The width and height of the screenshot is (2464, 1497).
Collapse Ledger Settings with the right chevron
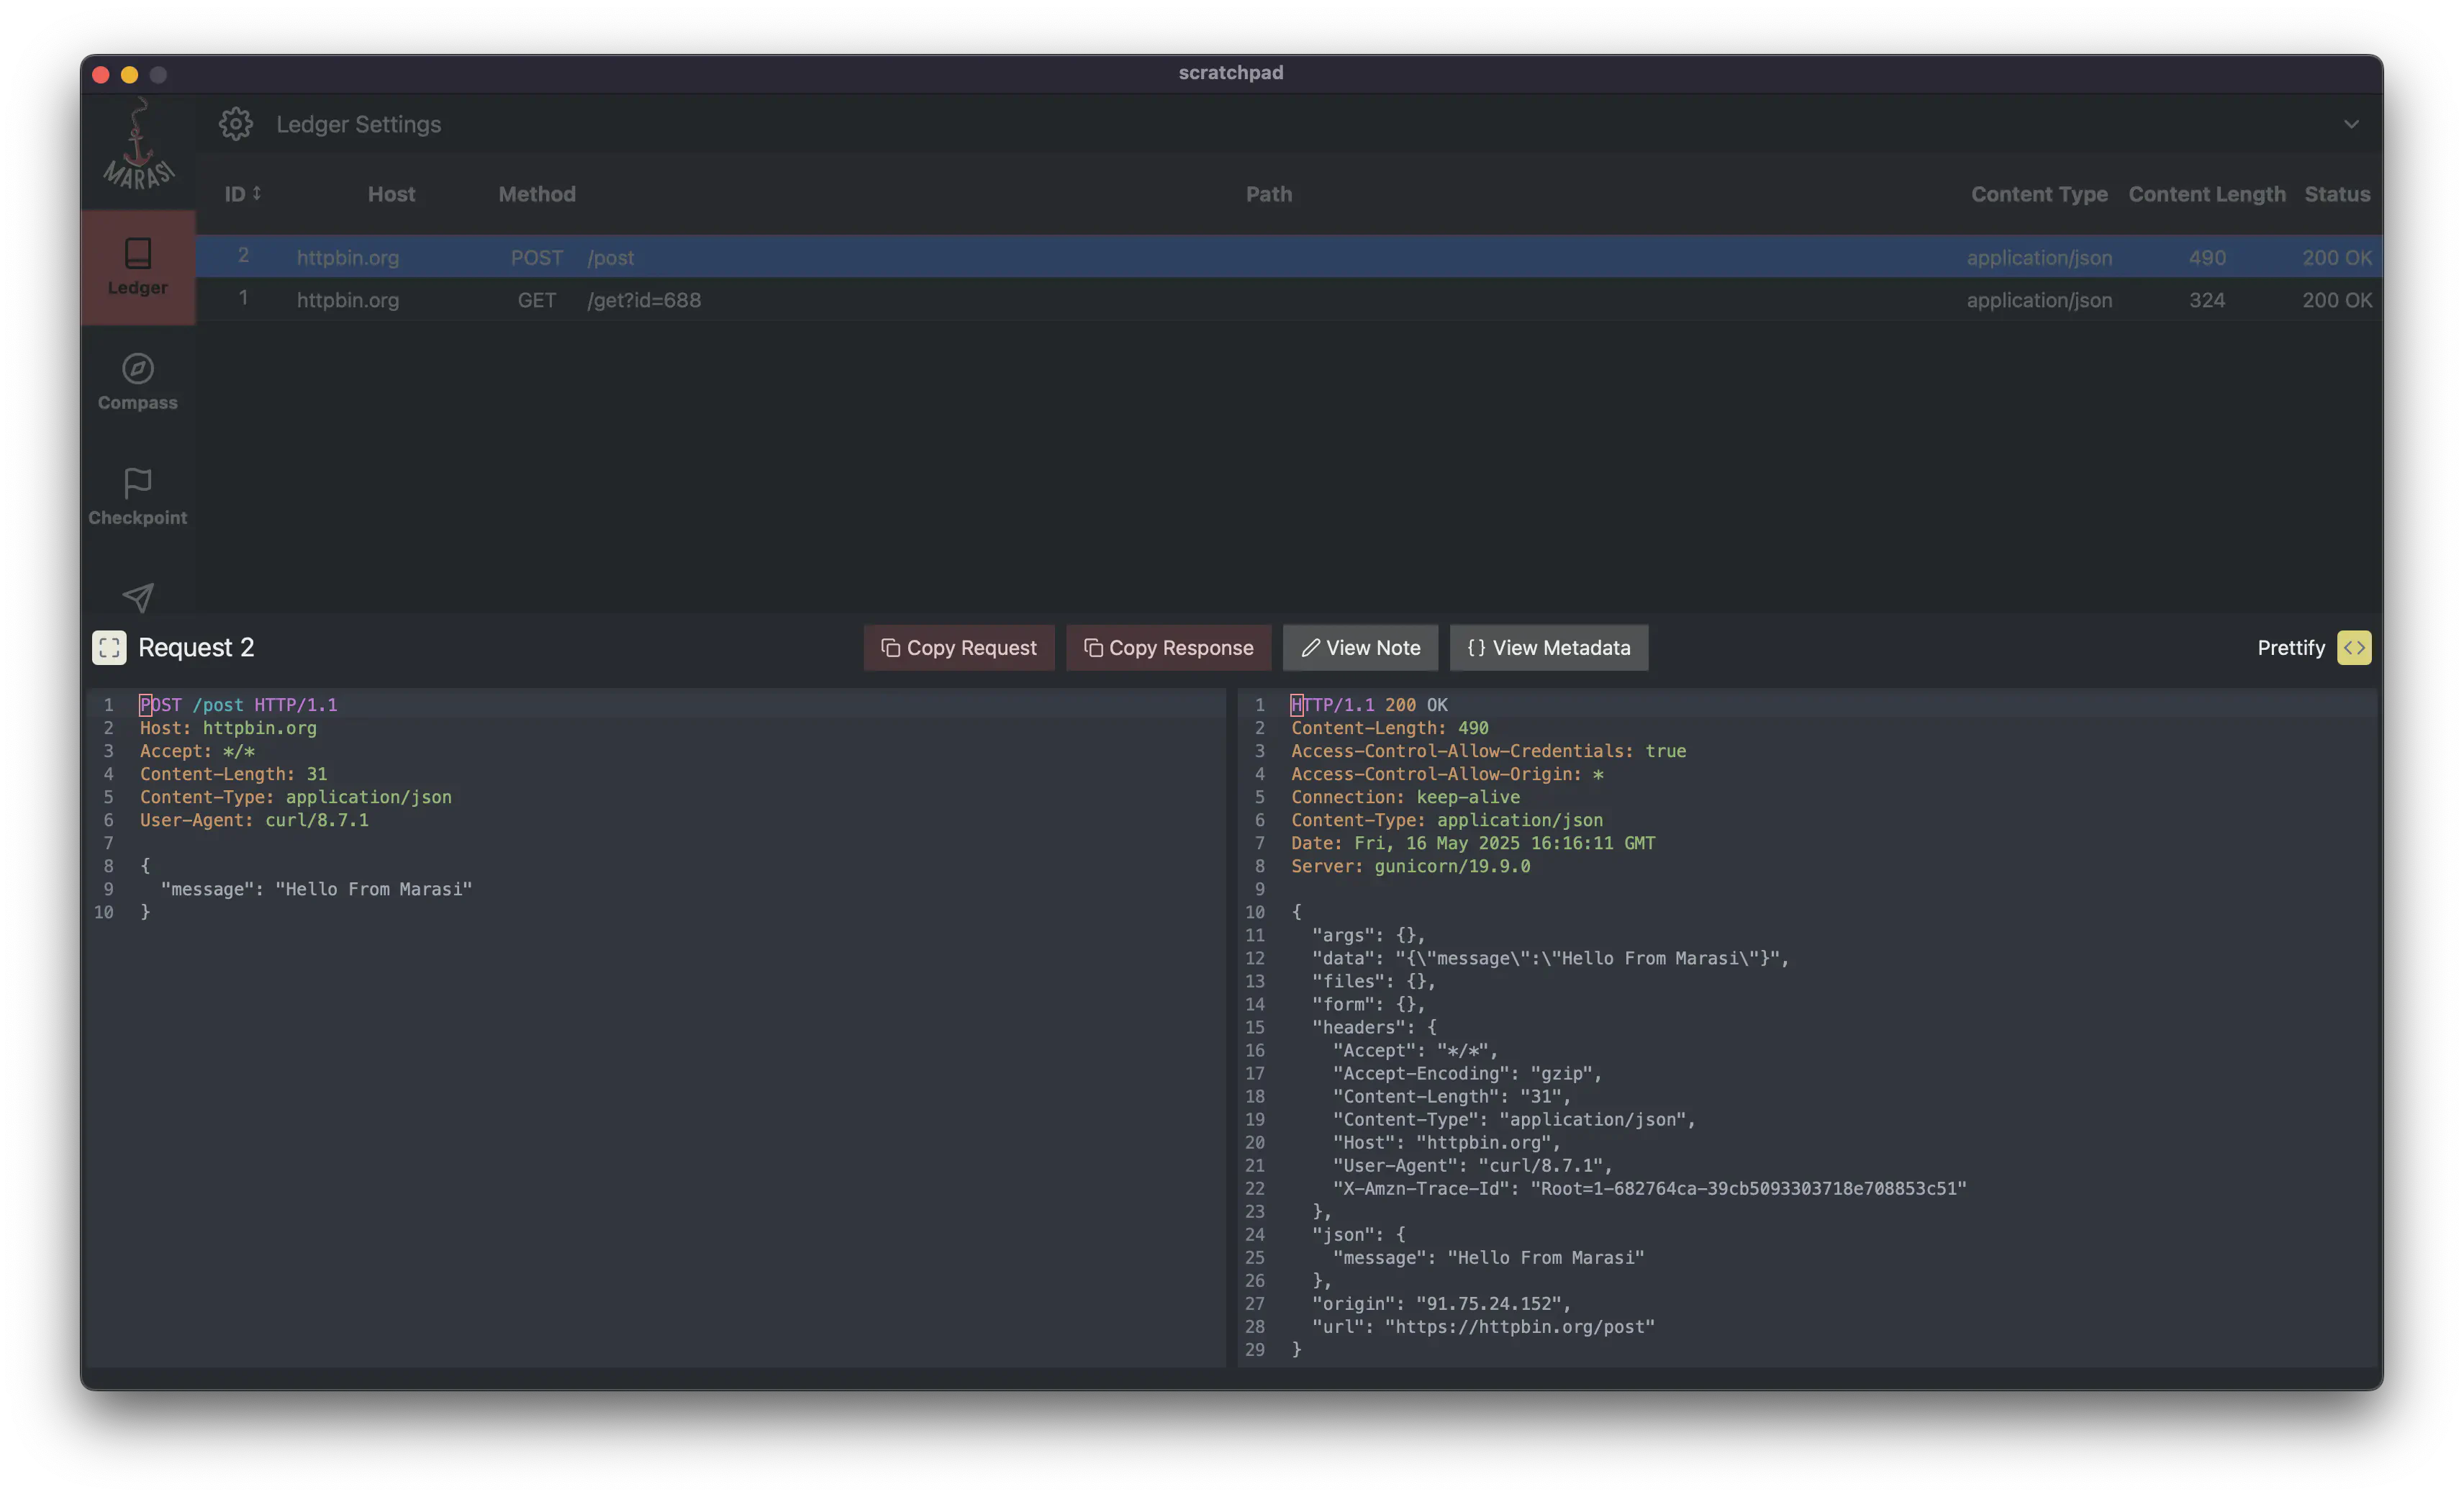click(x=2352, y=124)
